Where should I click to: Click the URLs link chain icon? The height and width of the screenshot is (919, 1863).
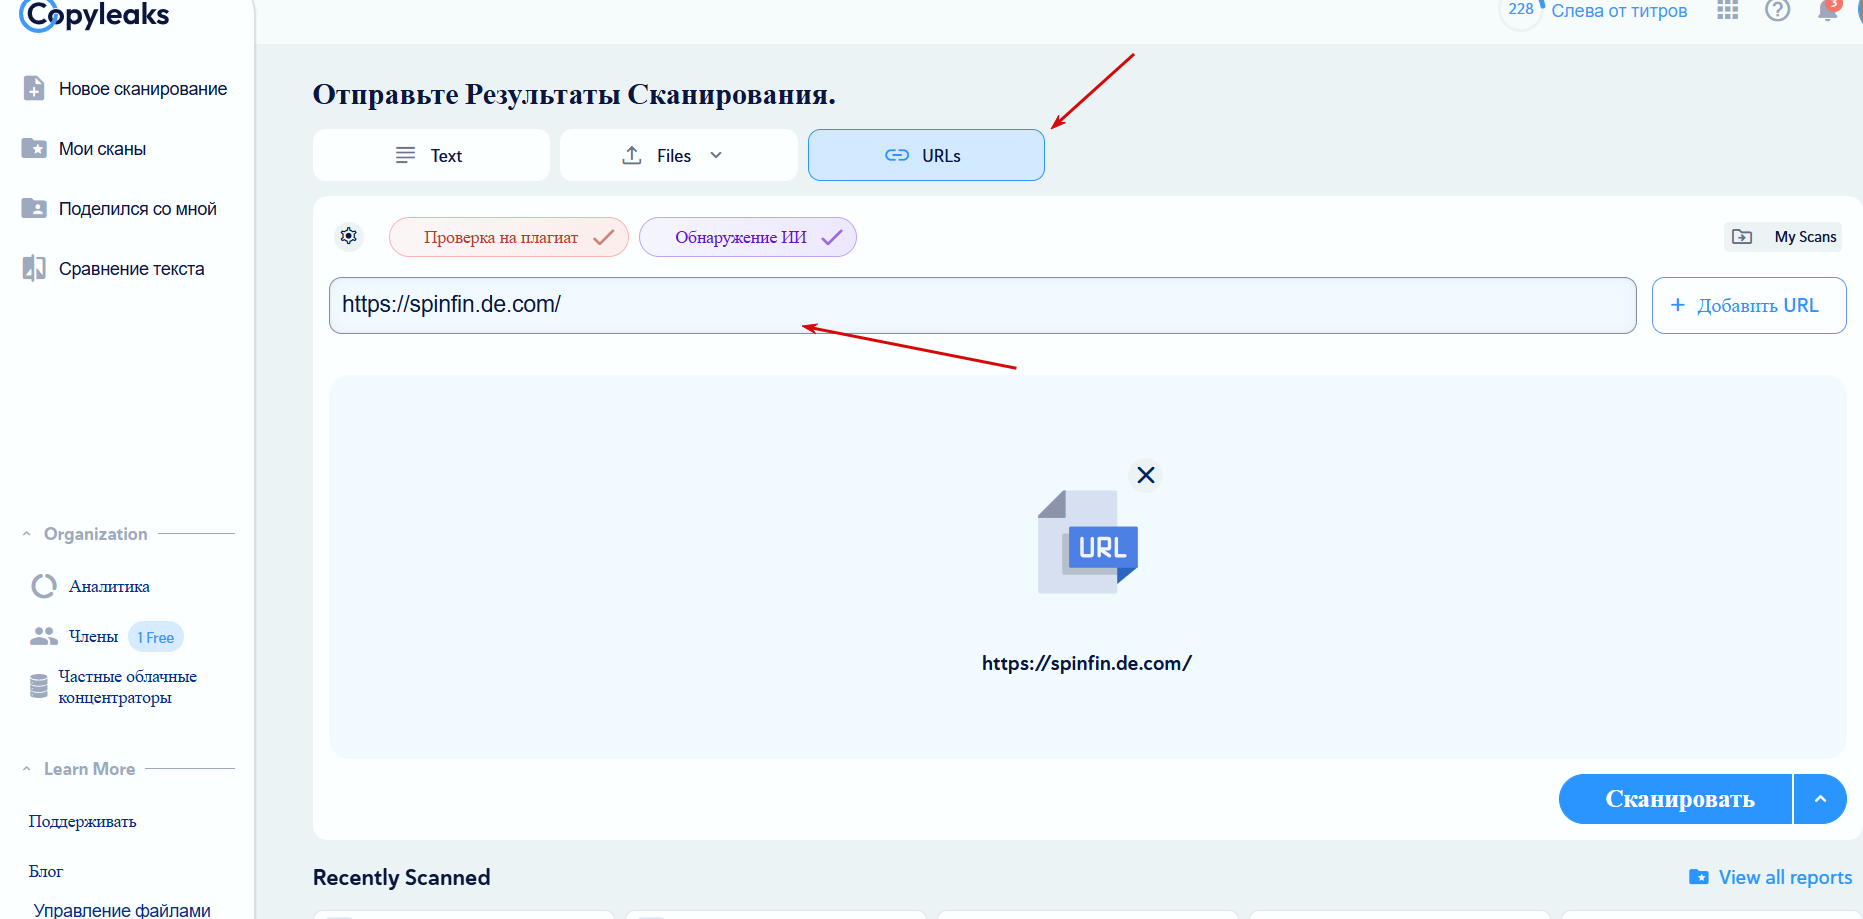pyautogui.click(x=897, y=155)
